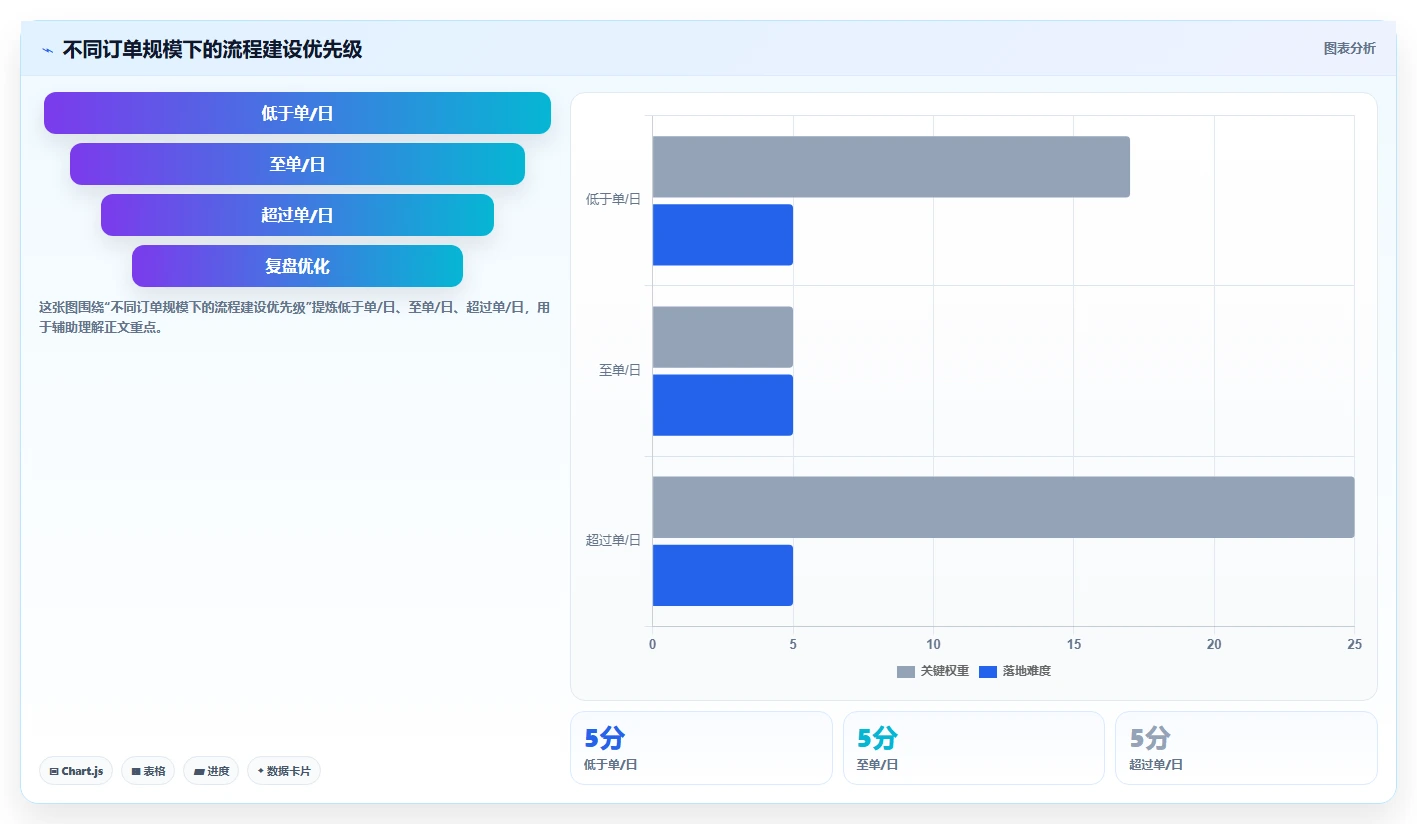Click the 超过单/日 y-axis label
The width and height of the screenshot is (1417, 824).
coord(613,540)
